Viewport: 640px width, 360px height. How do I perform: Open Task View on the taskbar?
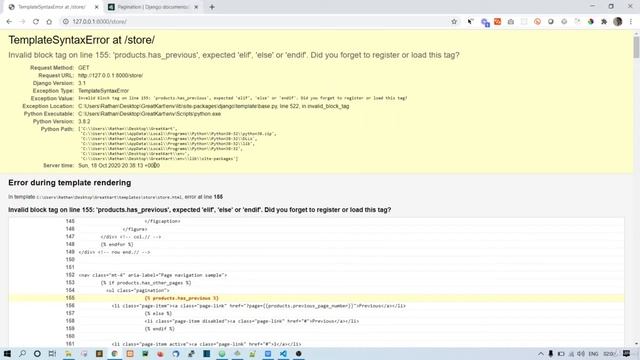coord(52,353)
